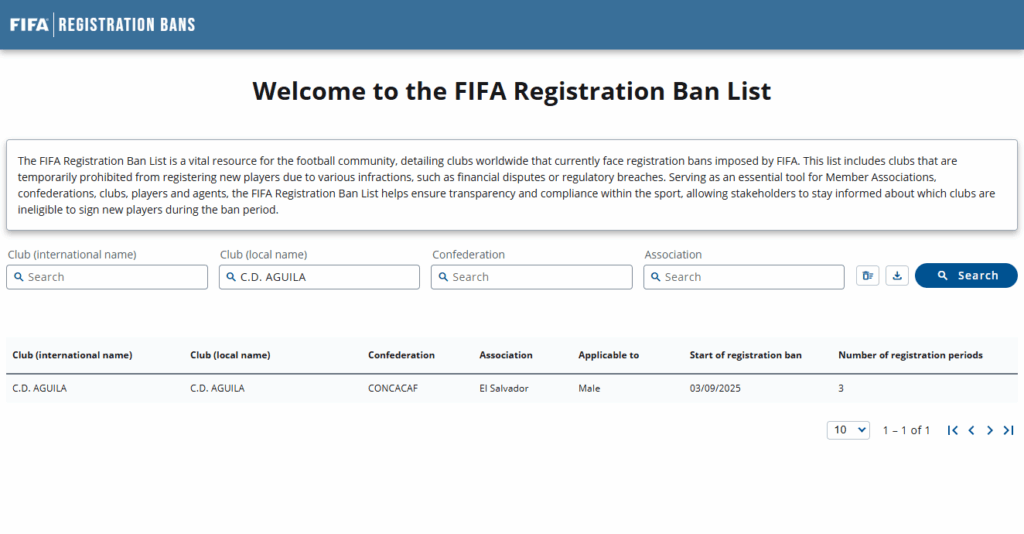
Task: Click the FIFA logo in header
Action: [x=29, y=25]
